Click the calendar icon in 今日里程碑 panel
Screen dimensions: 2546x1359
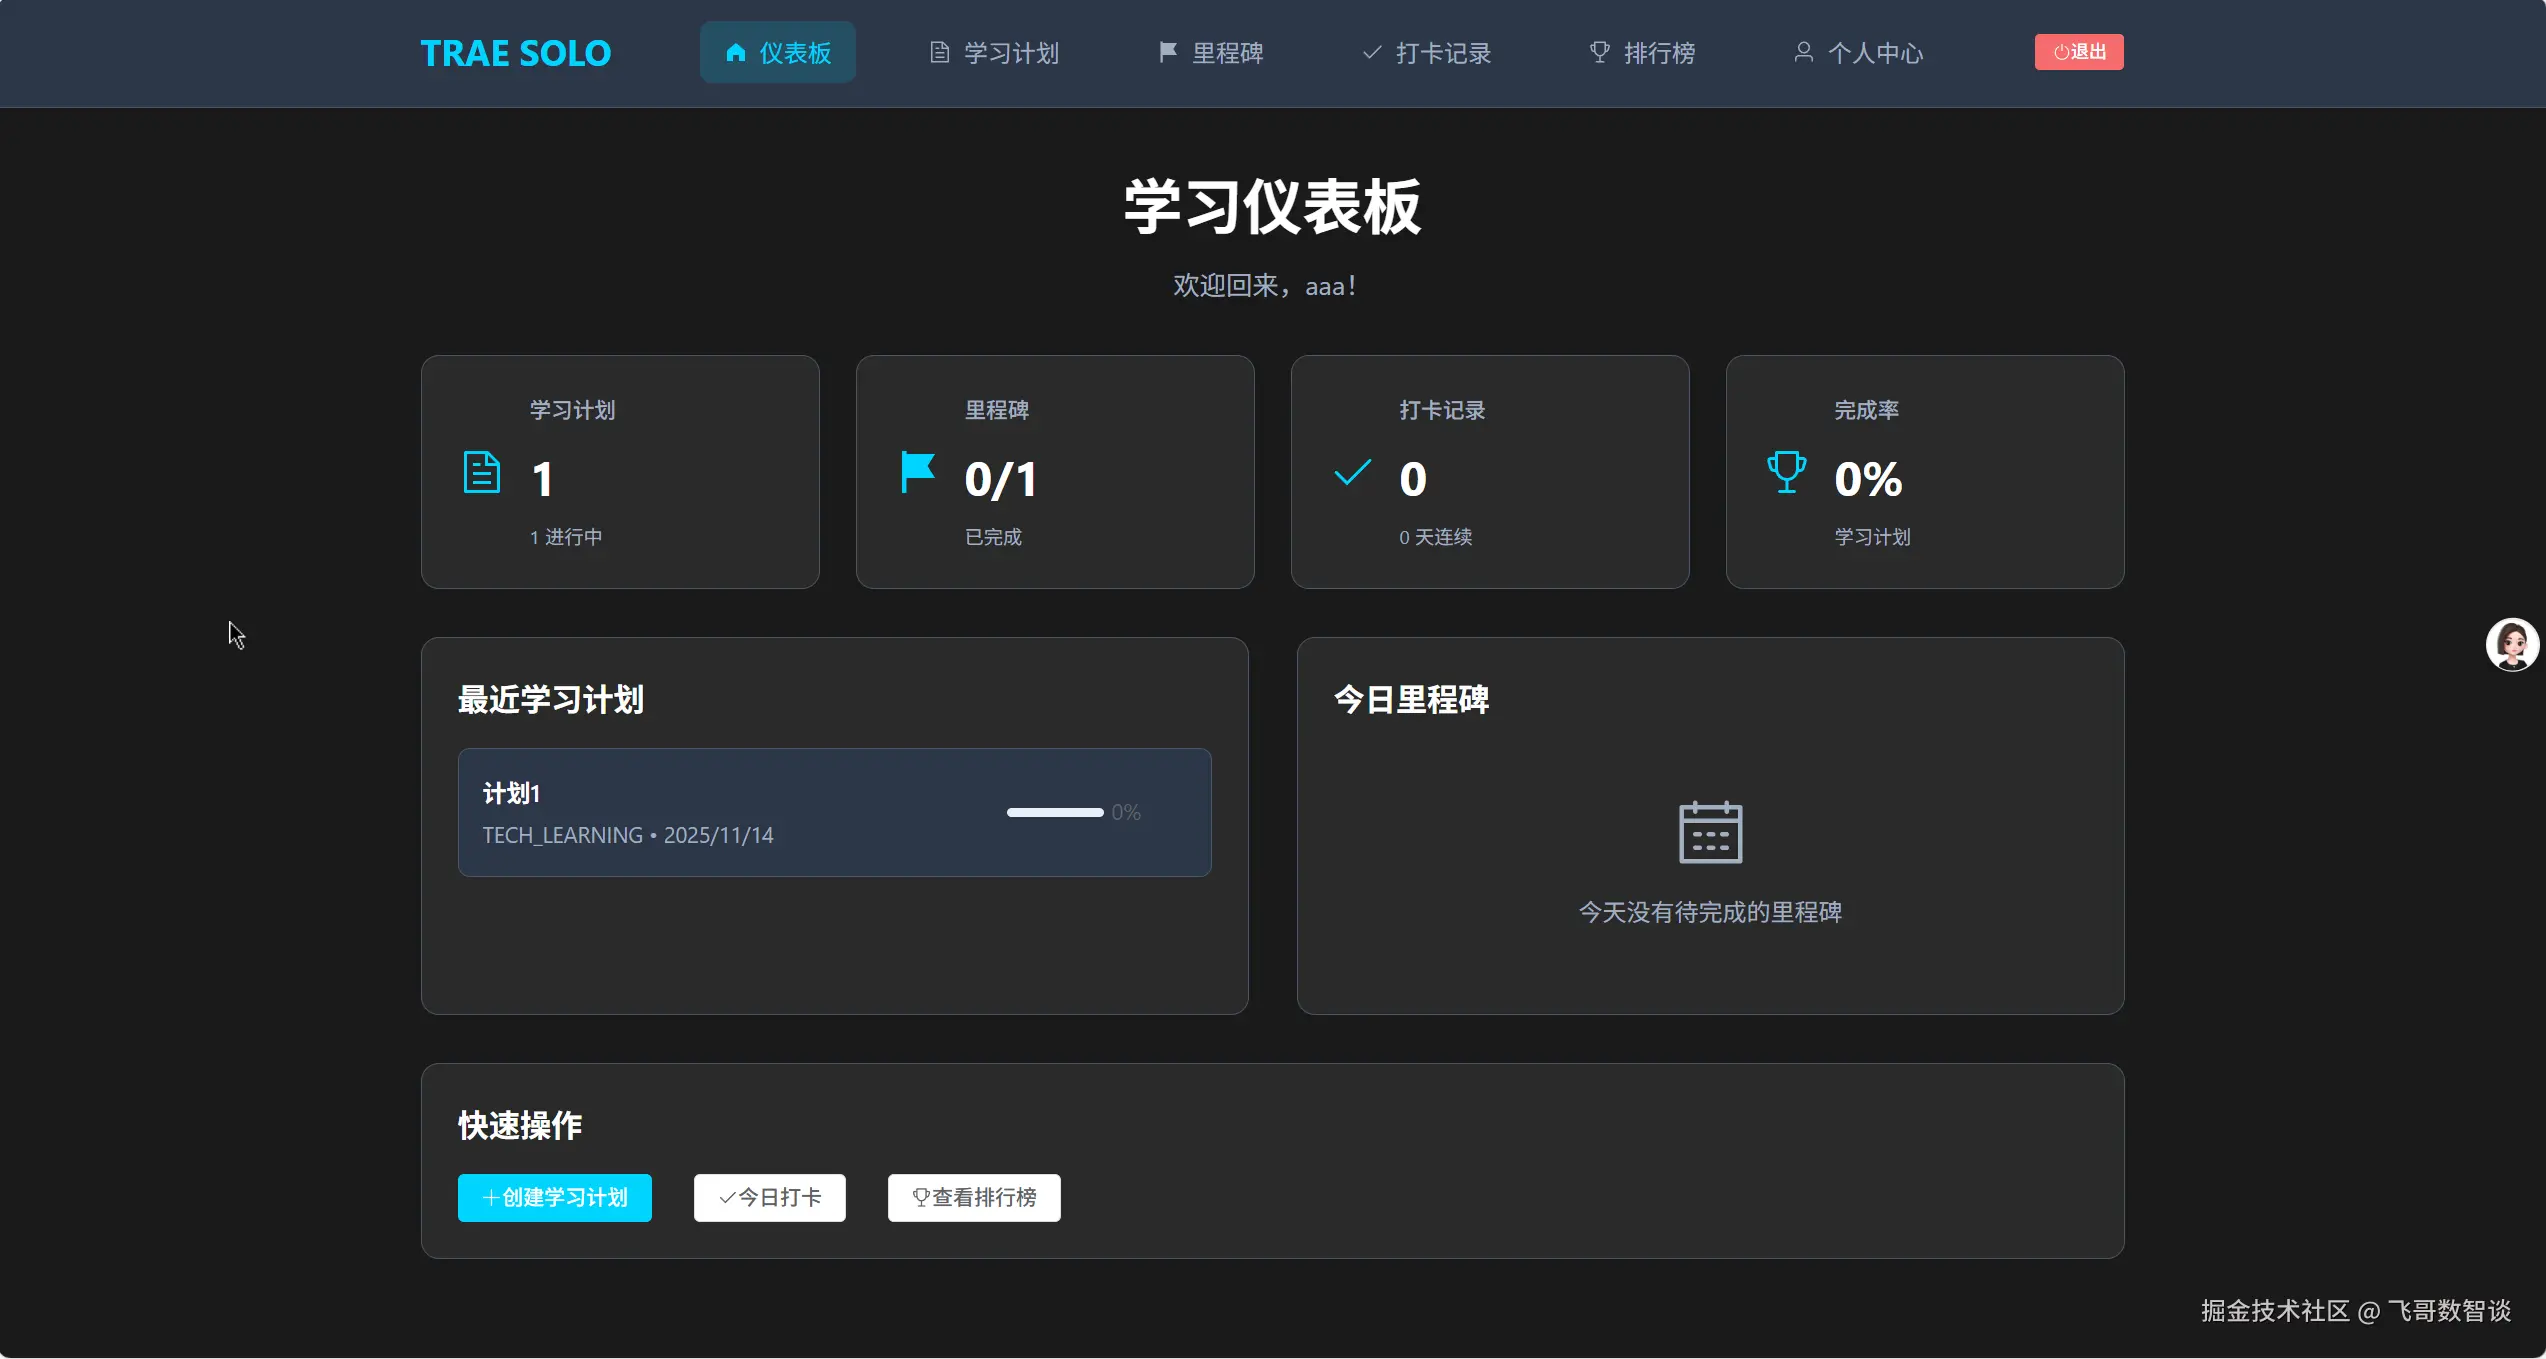pos(1710,832)
